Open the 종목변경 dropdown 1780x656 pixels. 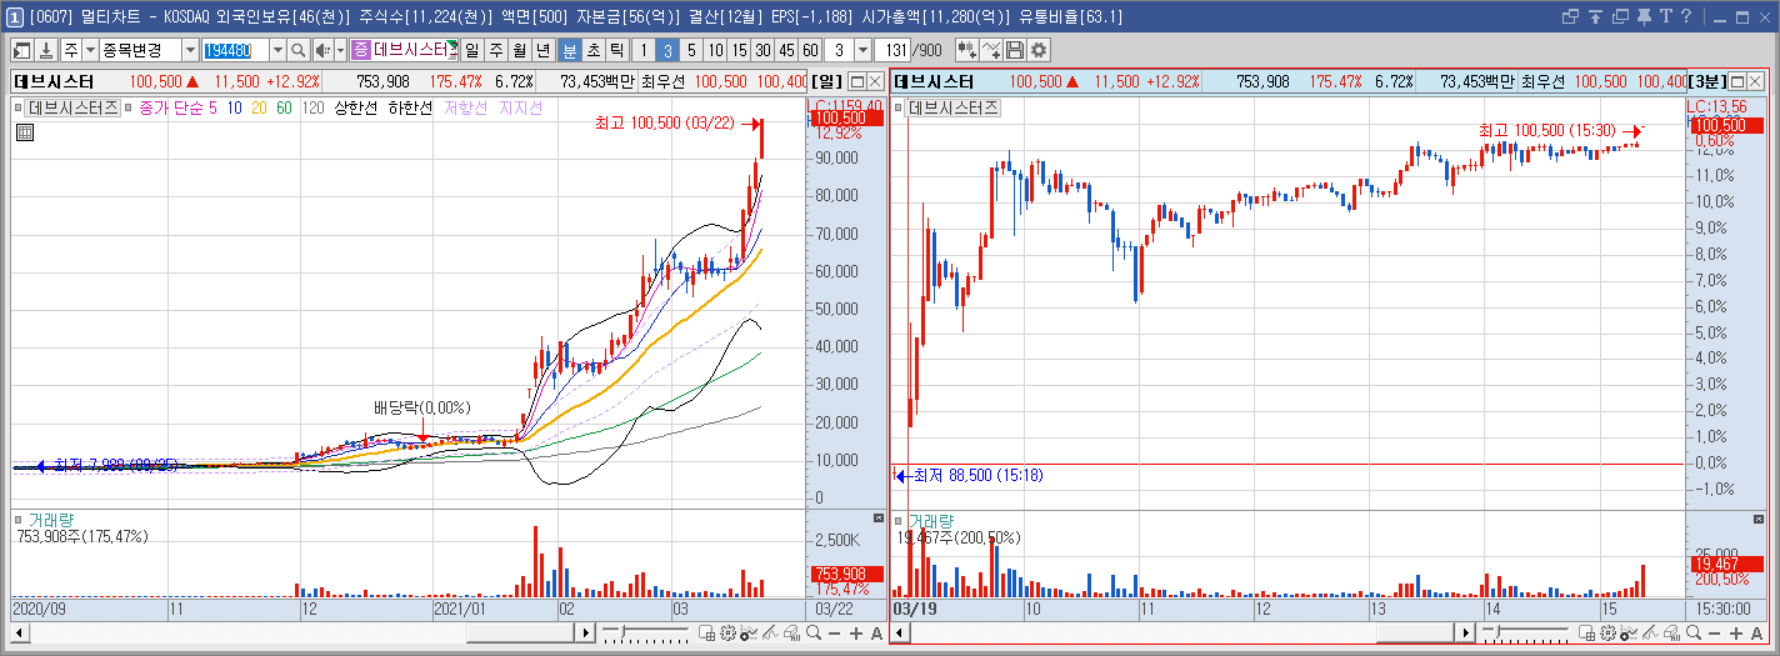tap(190, 50)
